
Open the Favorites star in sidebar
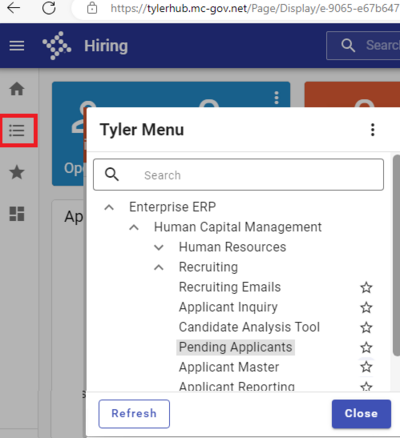17,172
